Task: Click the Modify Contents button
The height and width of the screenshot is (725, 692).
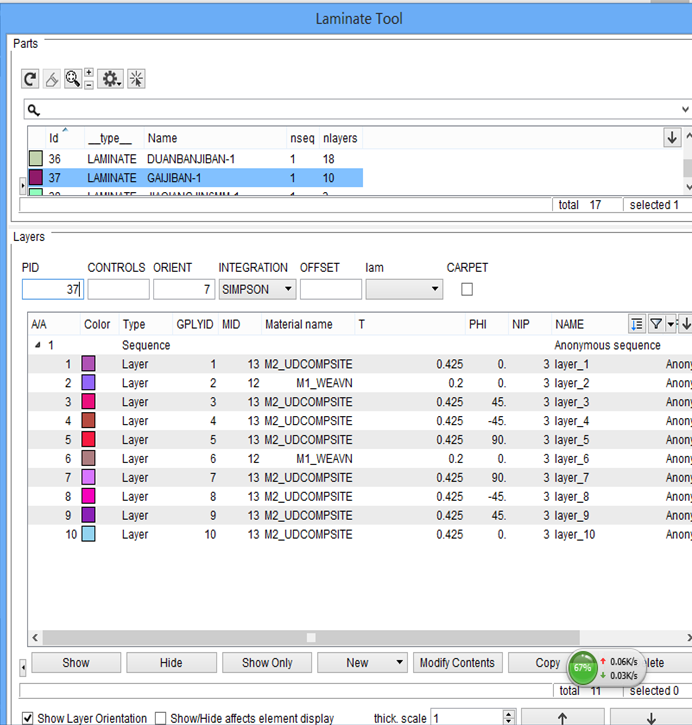Action: pos(457,663)
